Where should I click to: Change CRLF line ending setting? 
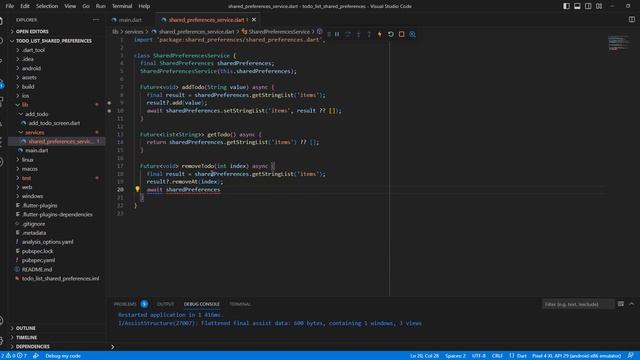click(497, 356)
